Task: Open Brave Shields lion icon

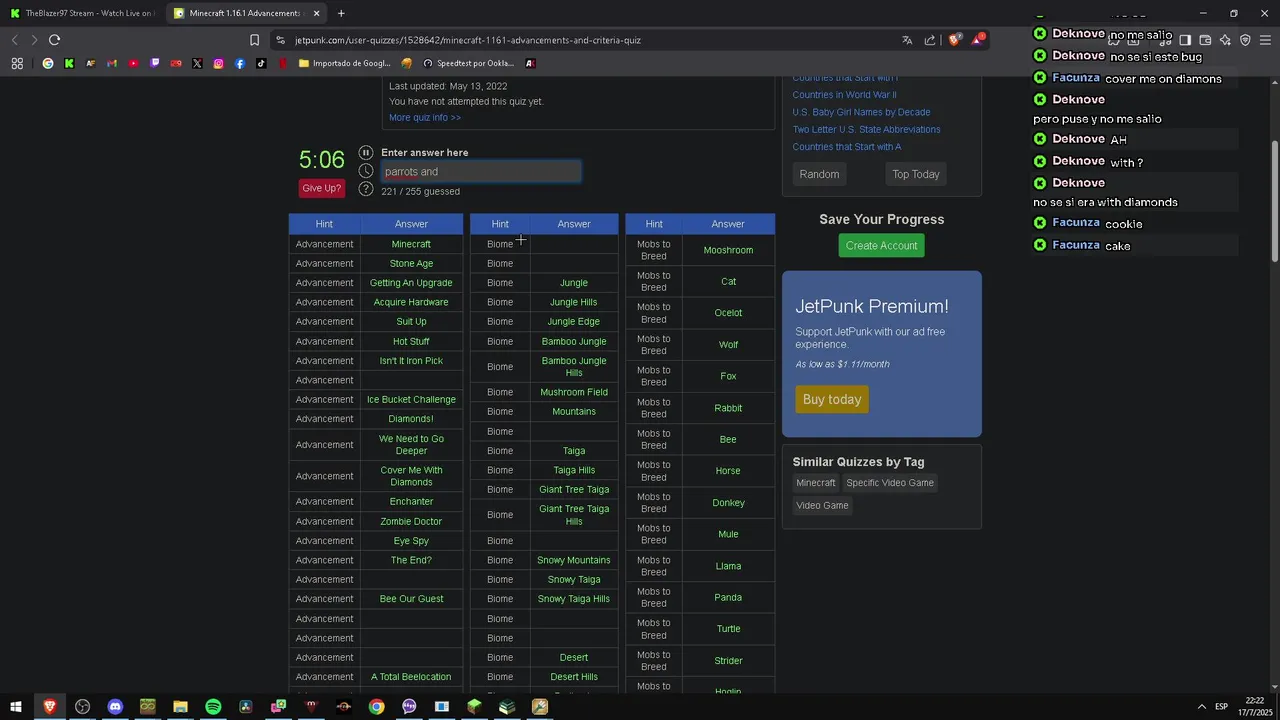Action: [x=955, y=40]
